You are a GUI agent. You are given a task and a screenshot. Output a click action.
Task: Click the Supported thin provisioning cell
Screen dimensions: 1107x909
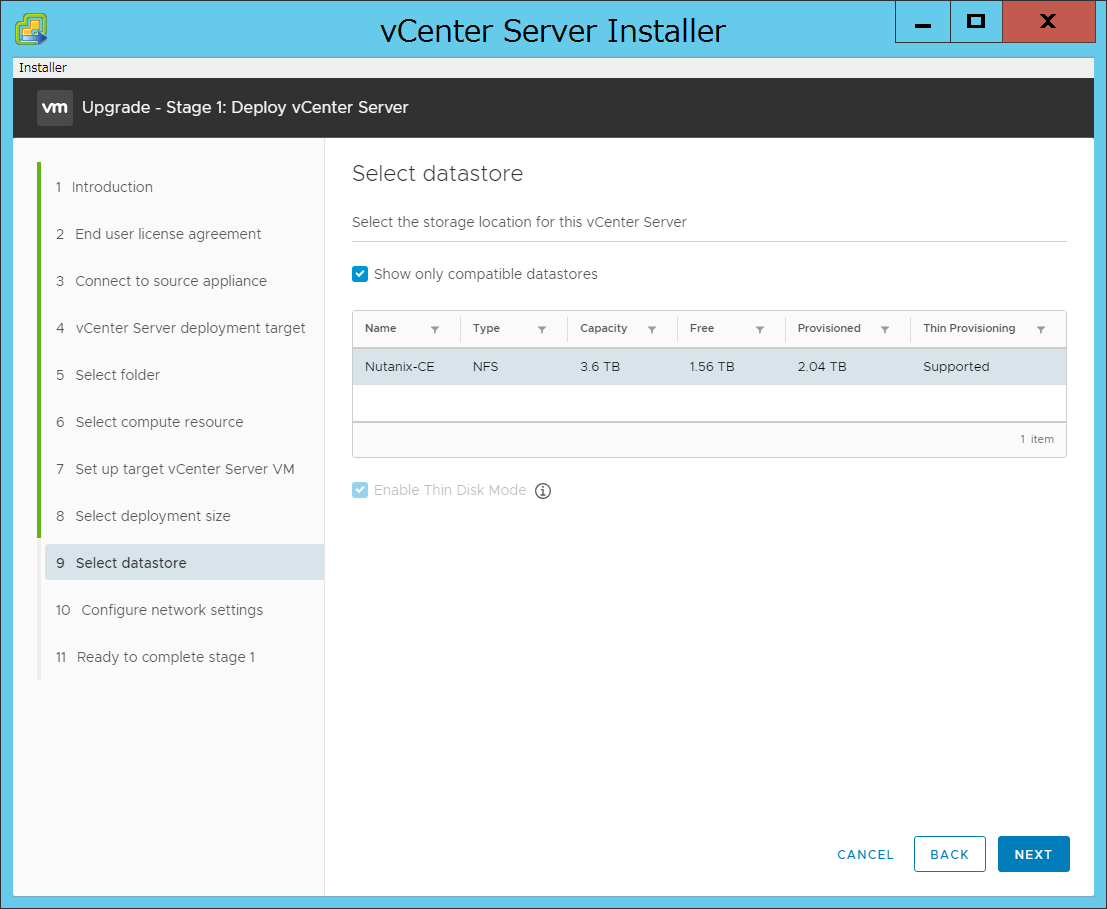coord(956,367)
